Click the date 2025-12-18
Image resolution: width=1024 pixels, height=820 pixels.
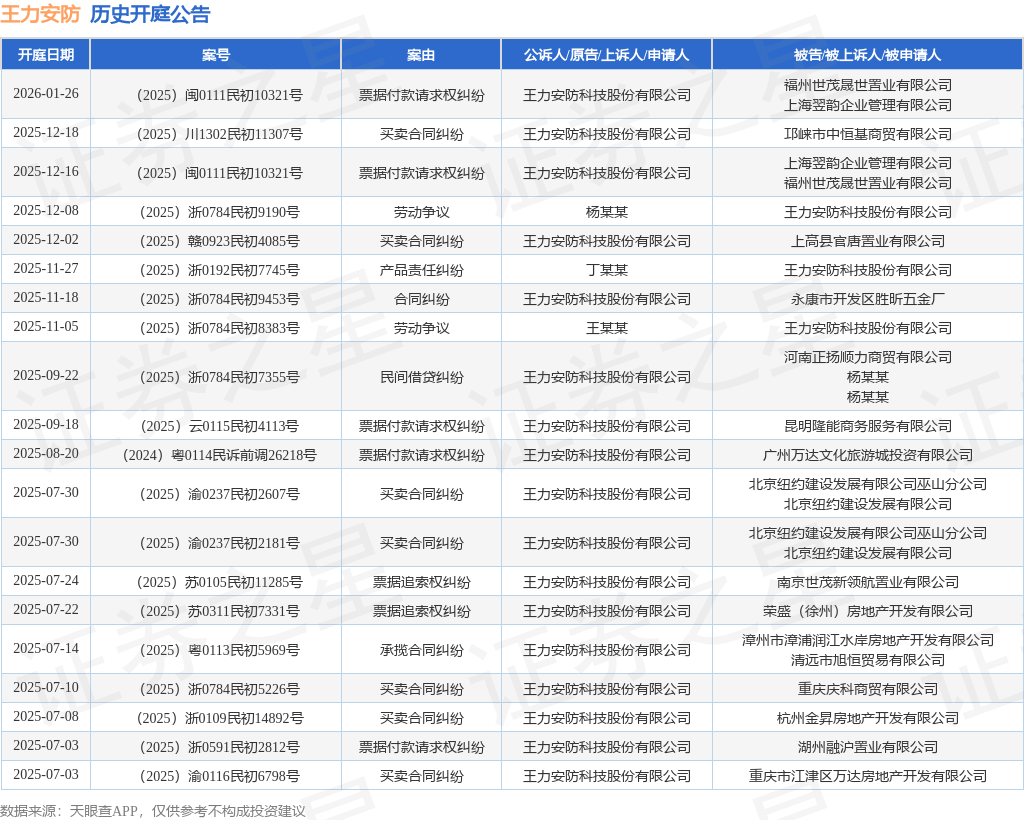coord(46,133)
